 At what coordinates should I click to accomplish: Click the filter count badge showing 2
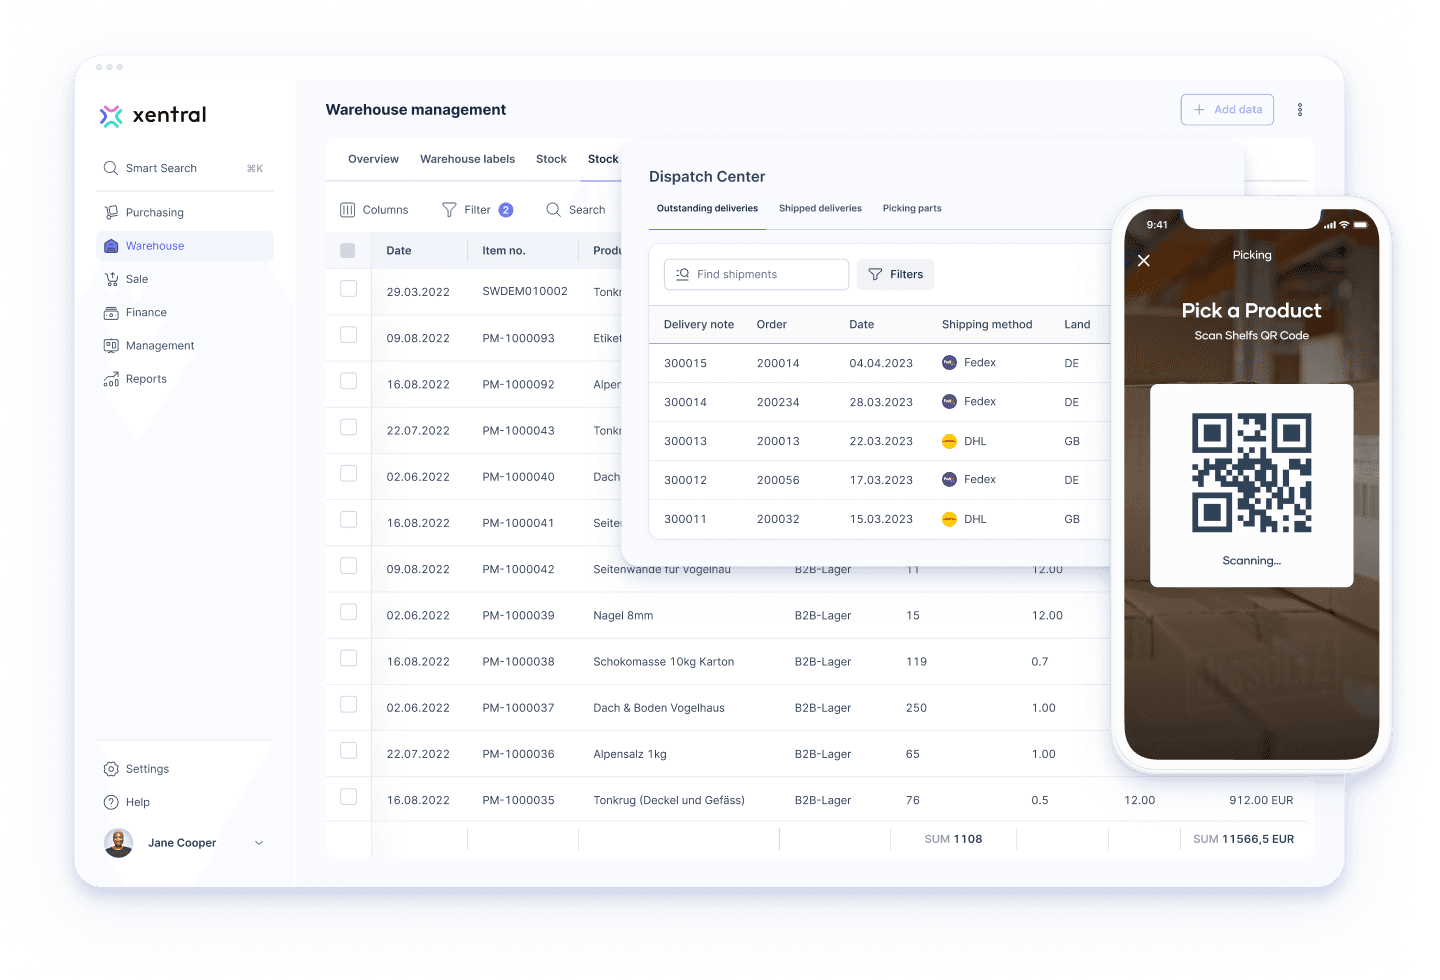click(x=506, y=210)
